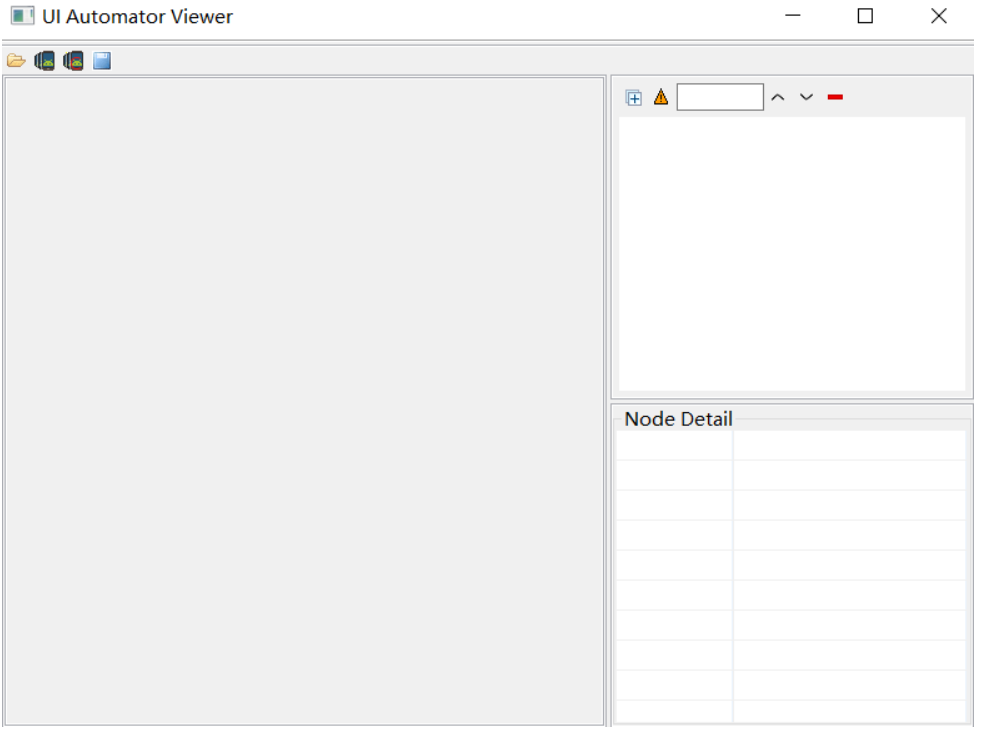
Task: Close the UI Automator Viewer window
Action: (x=939, y=16)
